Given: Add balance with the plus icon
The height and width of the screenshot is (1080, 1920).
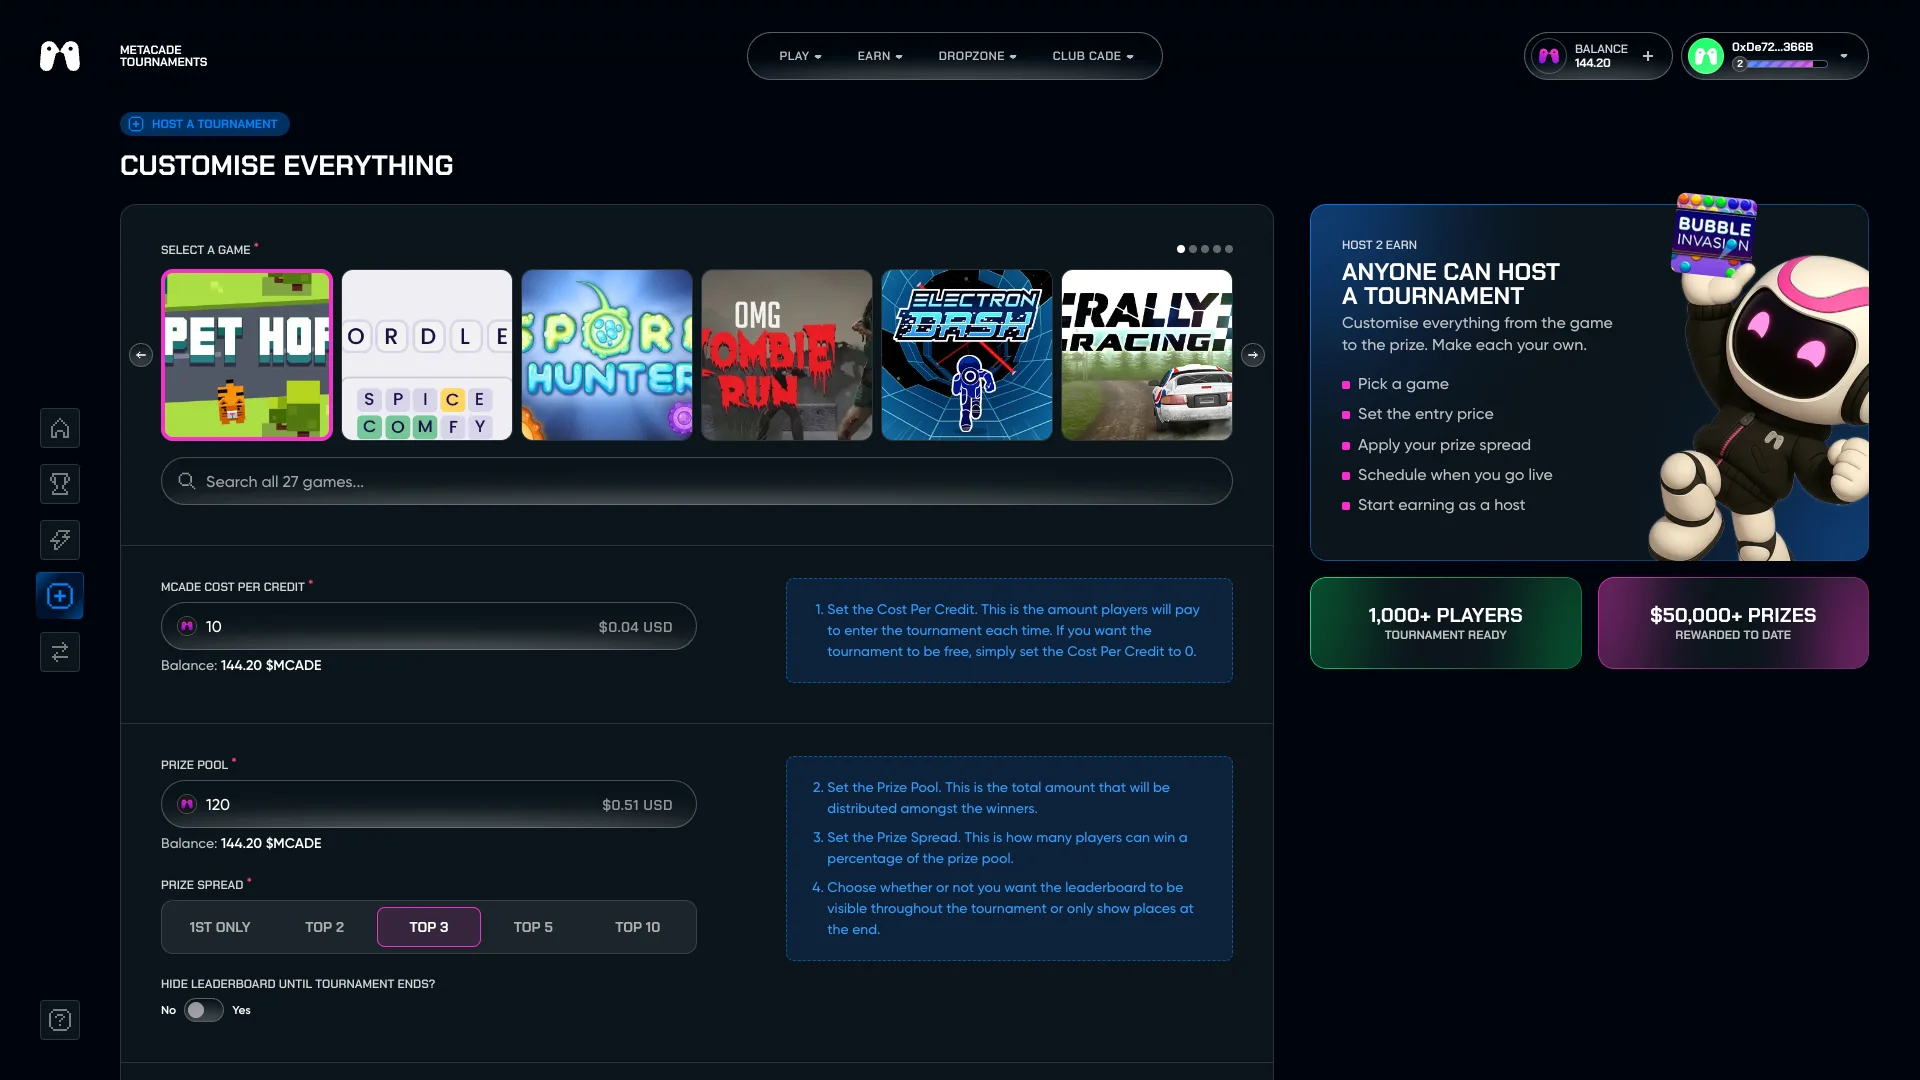Looking at the screenshot, I should click(1648, 56).
